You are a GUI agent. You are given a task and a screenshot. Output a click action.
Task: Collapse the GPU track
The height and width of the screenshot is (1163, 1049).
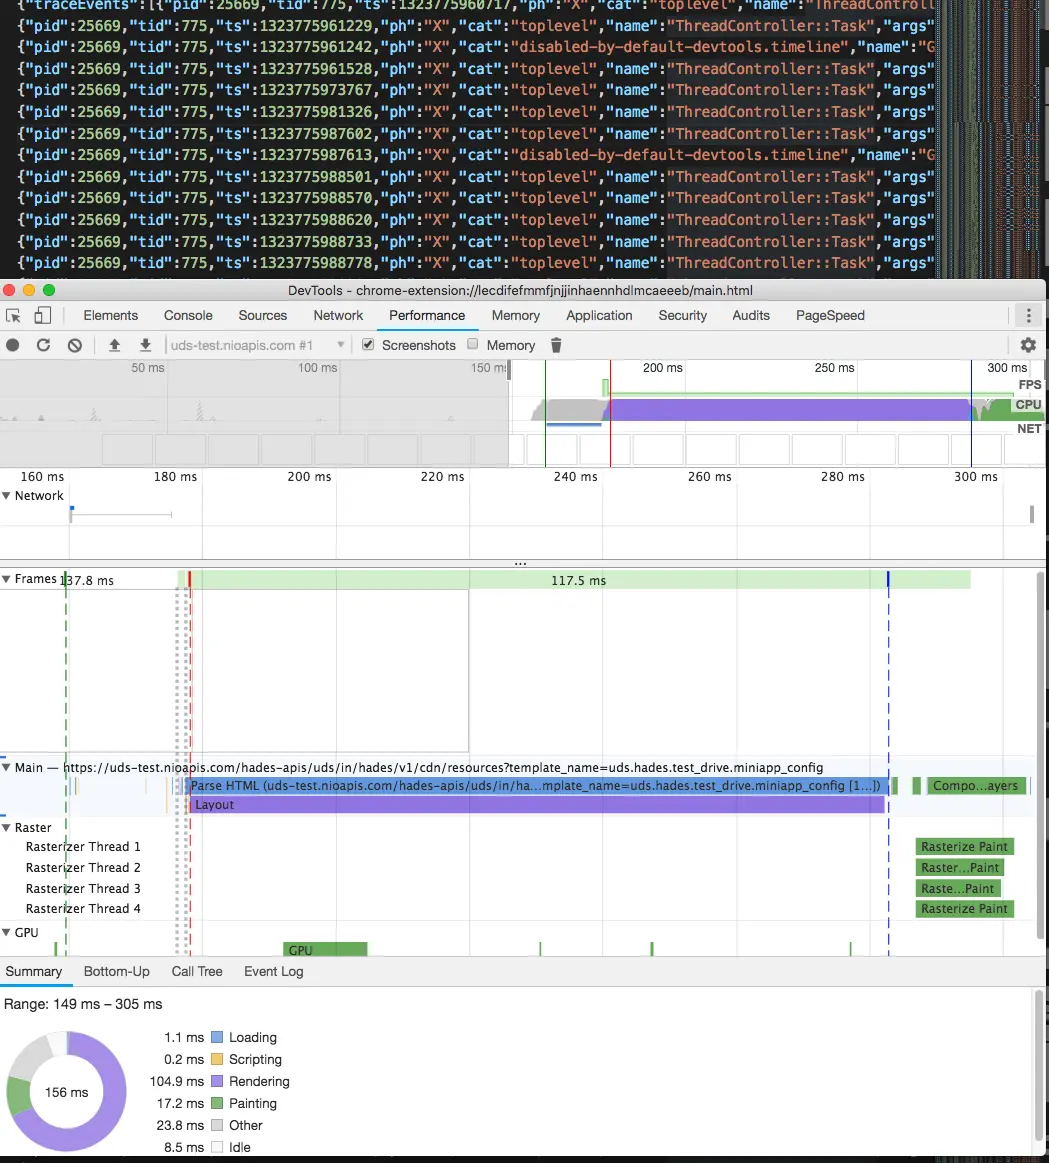(7, 932)
